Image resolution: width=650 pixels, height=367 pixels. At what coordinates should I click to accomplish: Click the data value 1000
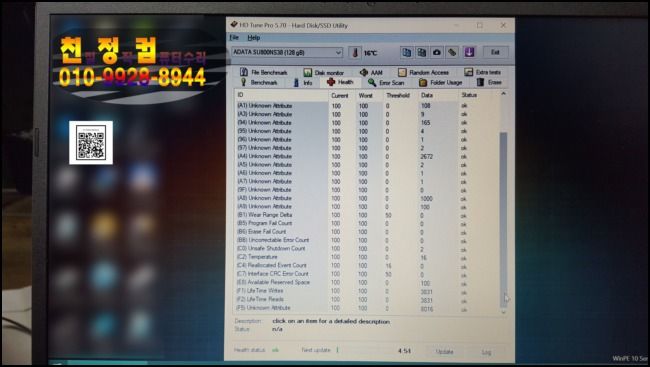point(426,199)
